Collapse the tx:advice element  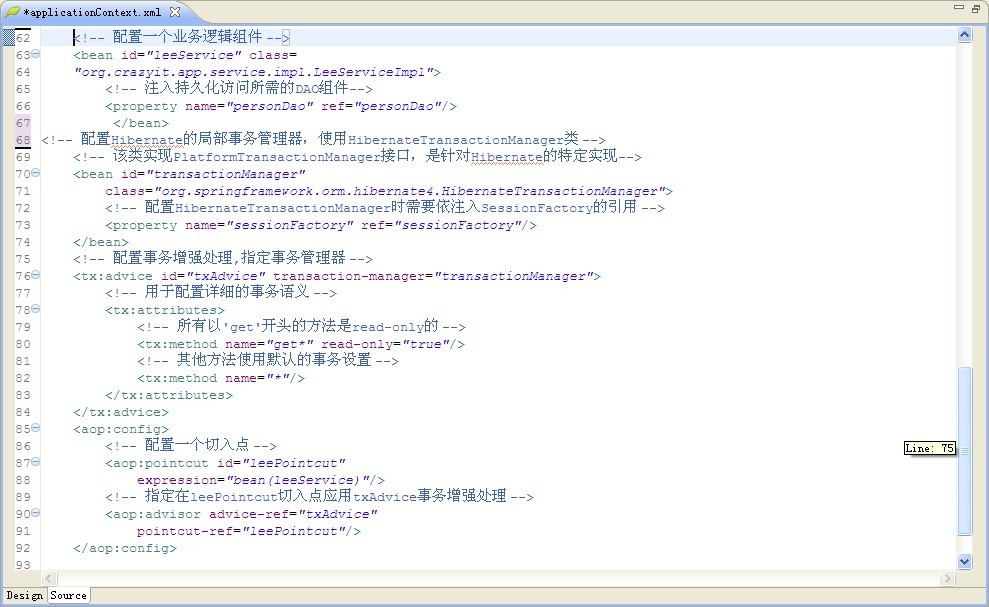tap(33, 276)
